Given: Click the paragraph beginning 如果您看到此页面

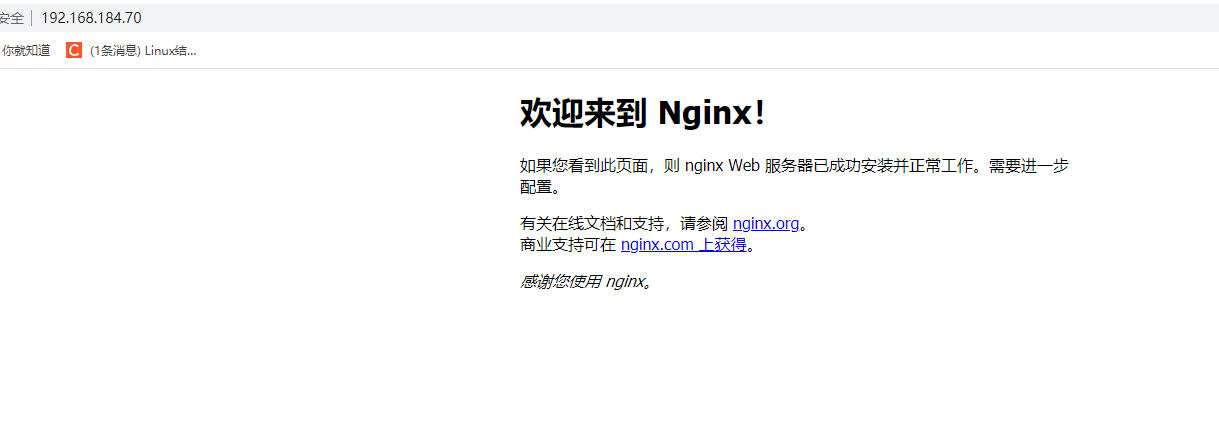Looking at the screenshot, I should (x=794, y=176).
